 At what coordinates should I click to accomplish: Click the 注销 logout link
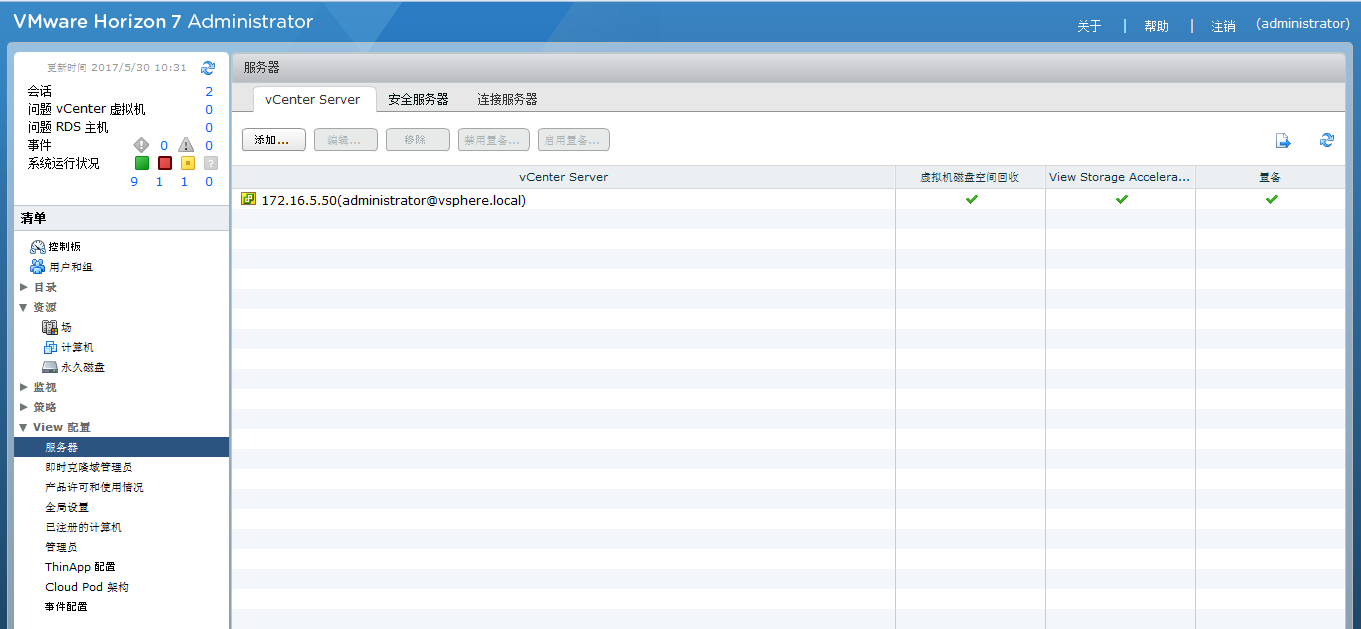(1223, 26)
